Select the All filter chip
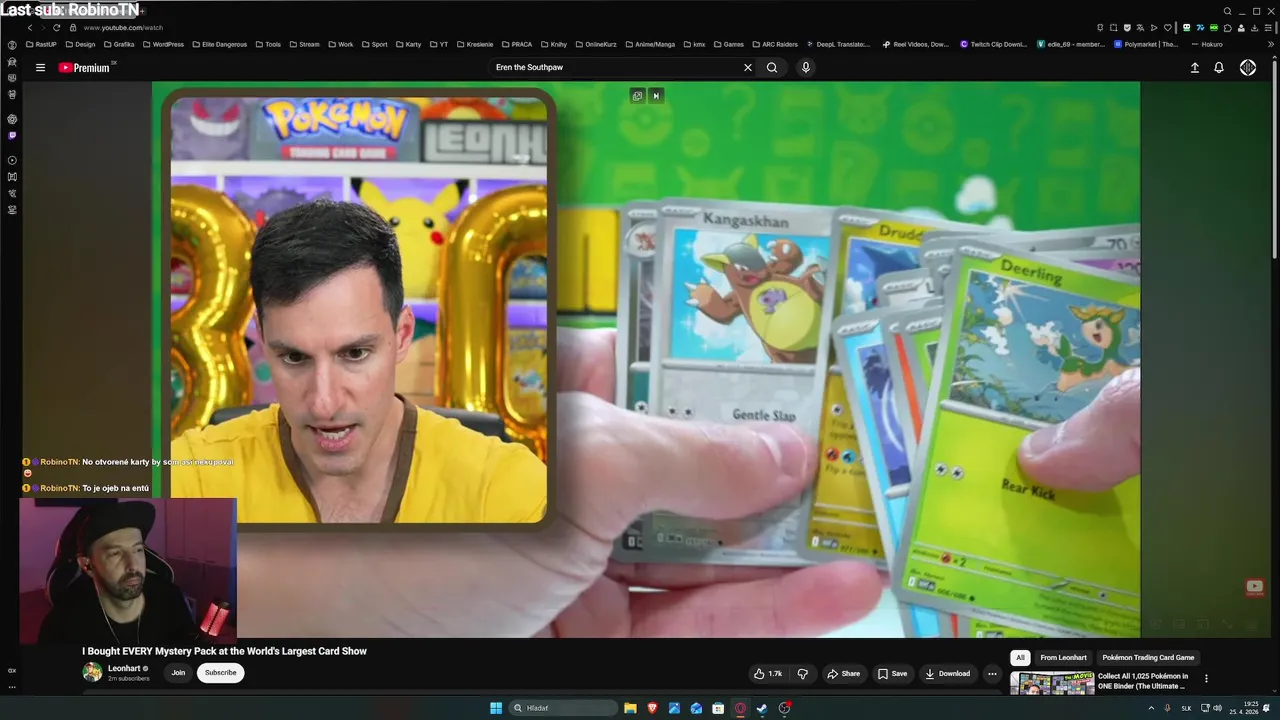 pos(1020,658)
